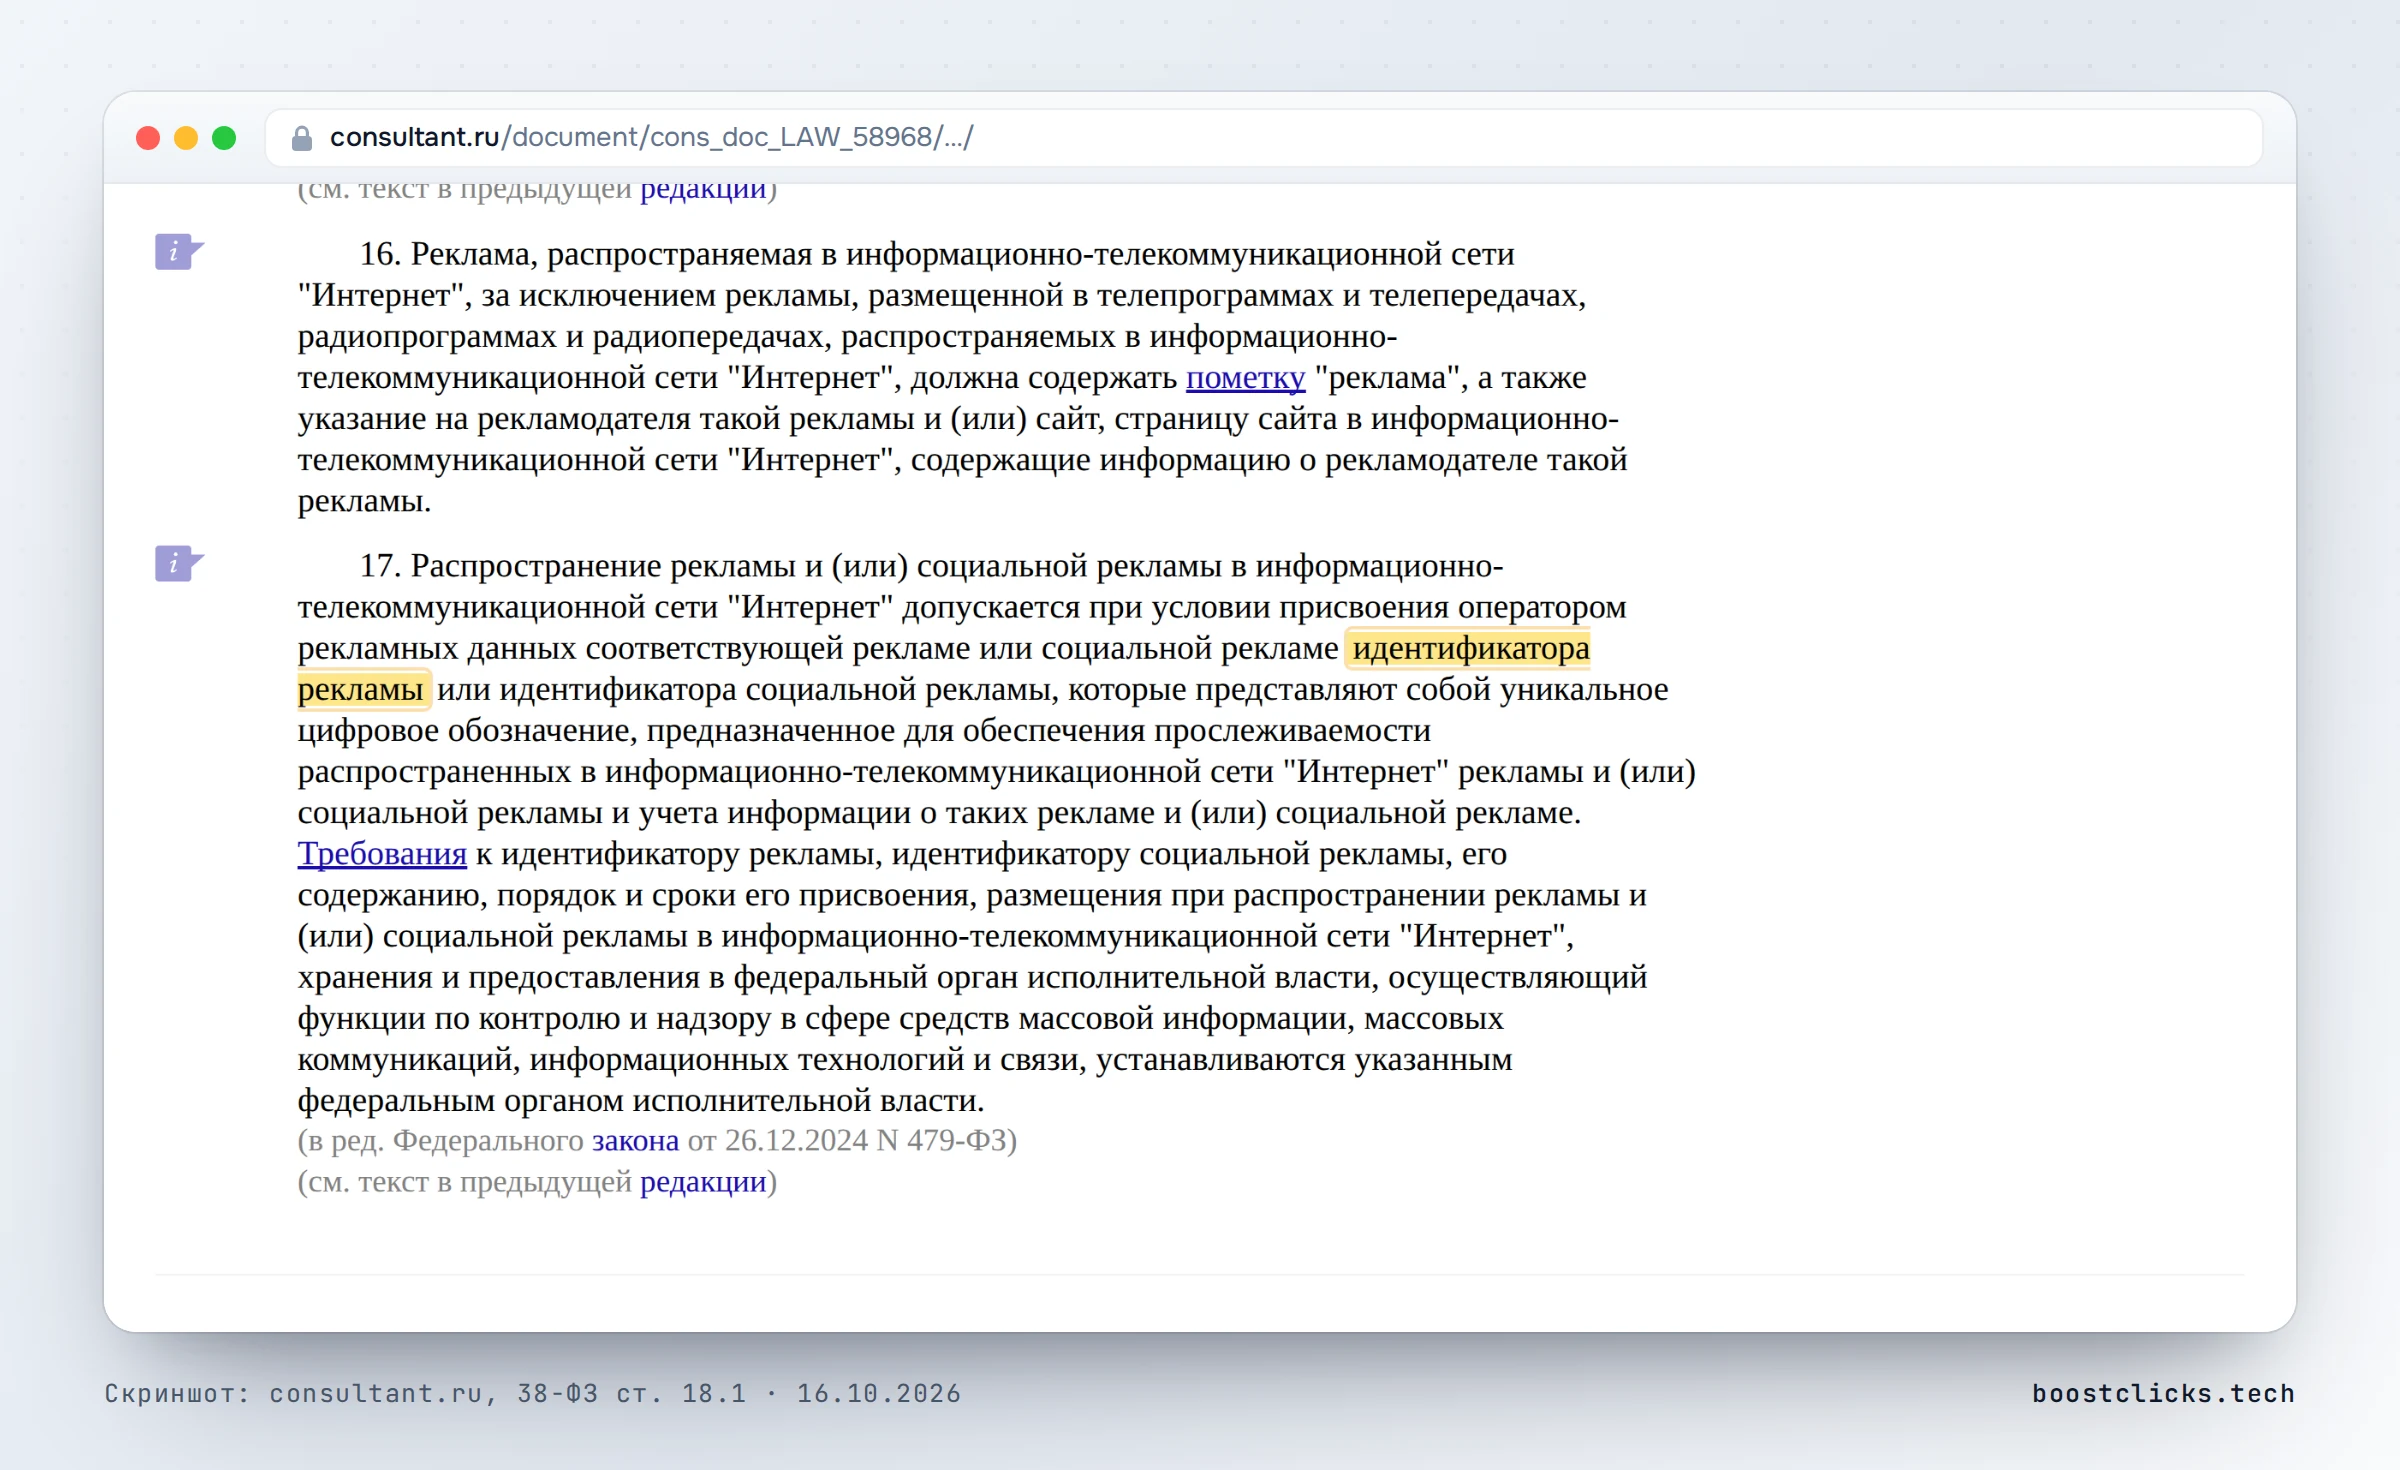Open the "редакции" link below paragraph 17
Screen dimensions: 2400x1470
(x=703, y=1182)
